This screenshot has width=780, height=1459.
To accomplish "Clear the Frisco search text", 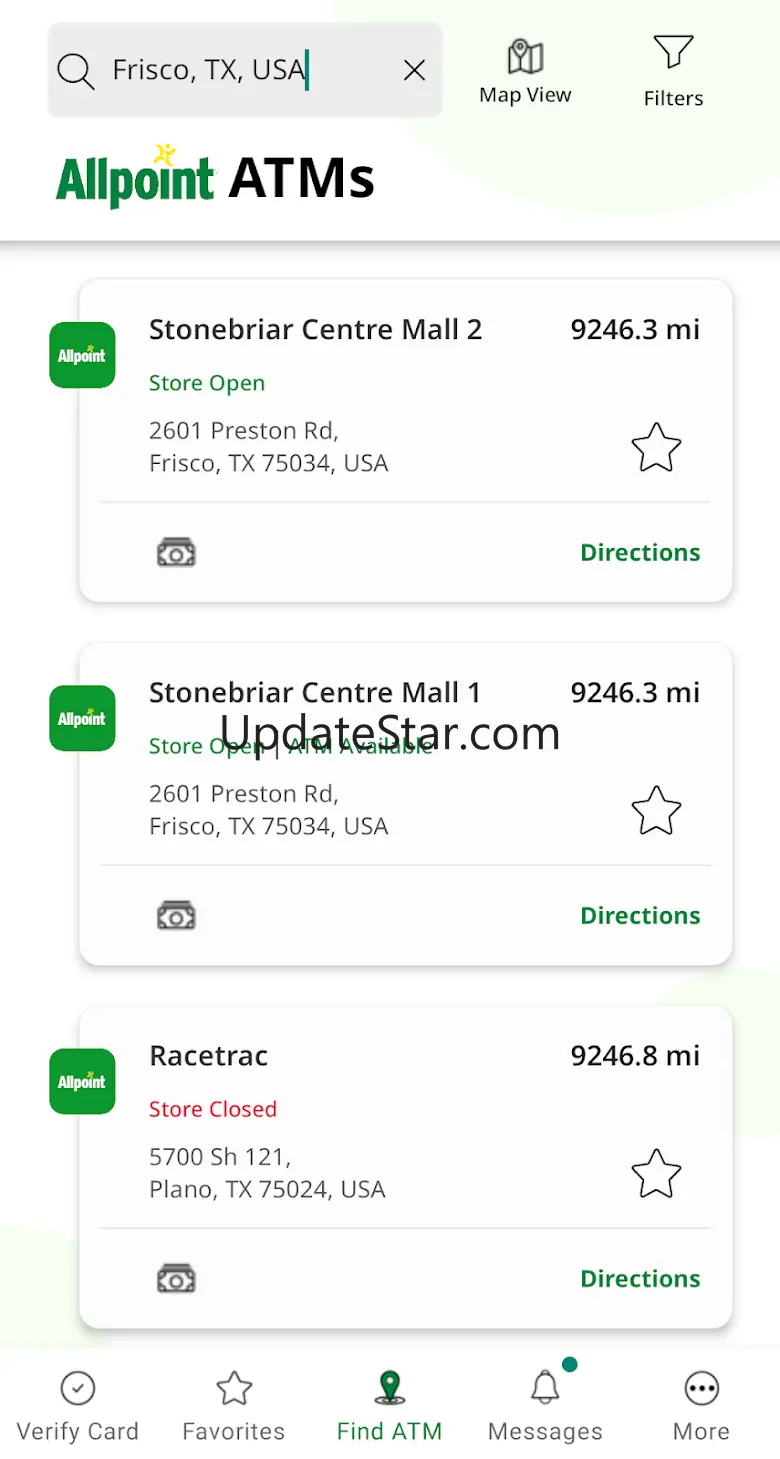I will 414,70.
